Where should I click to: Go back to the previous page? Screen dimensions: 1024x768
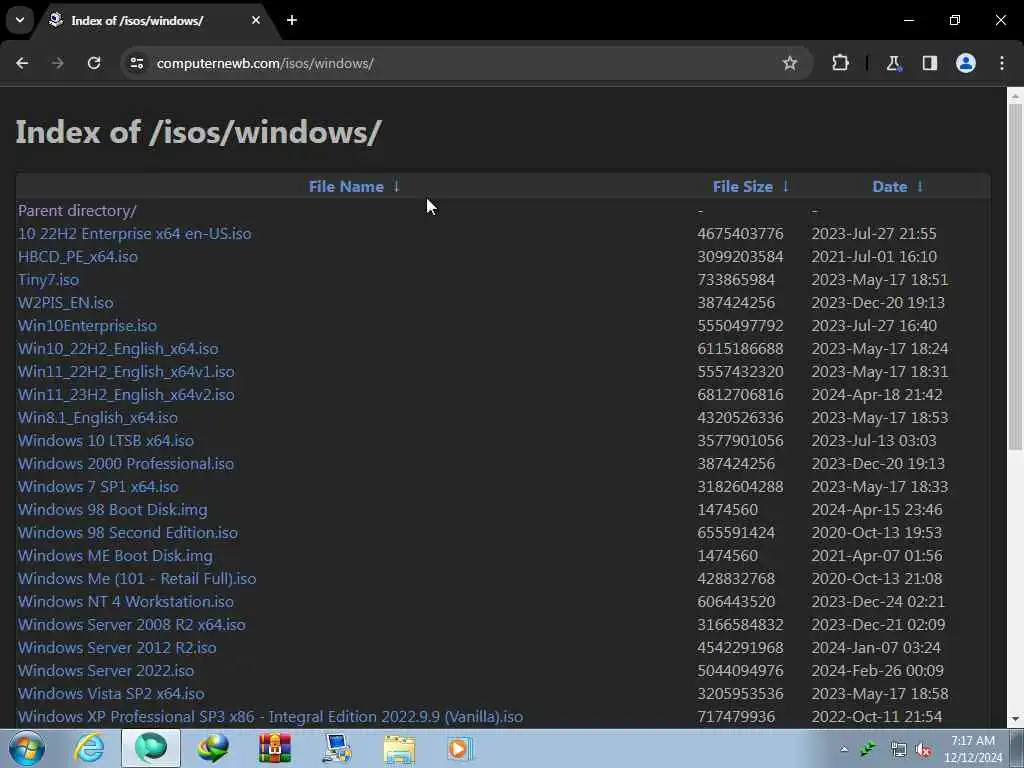pos(22,63)
